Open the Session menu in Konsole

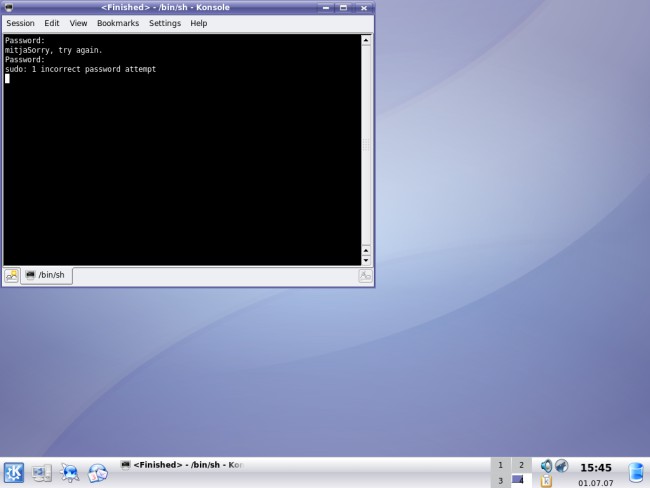(20, 23)
